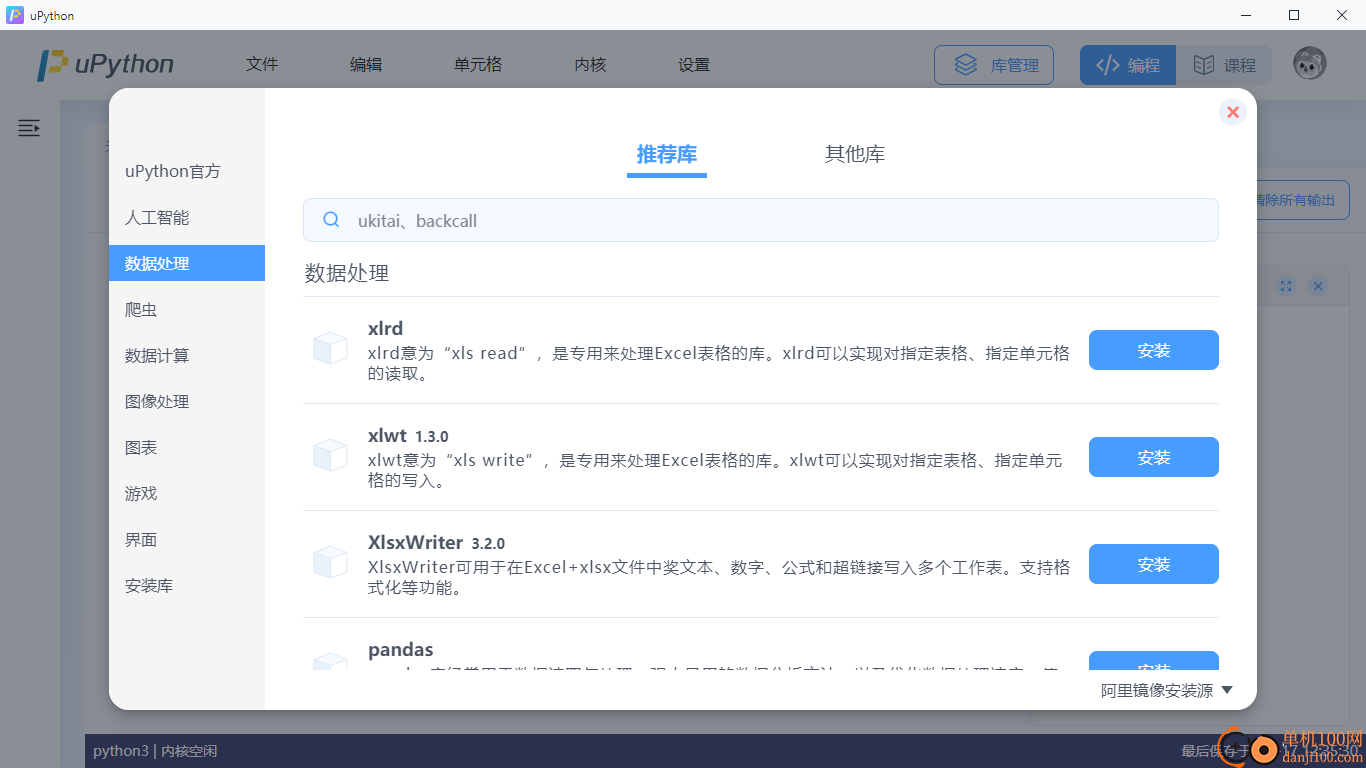Click the xlrd library name

coord(385,329)
